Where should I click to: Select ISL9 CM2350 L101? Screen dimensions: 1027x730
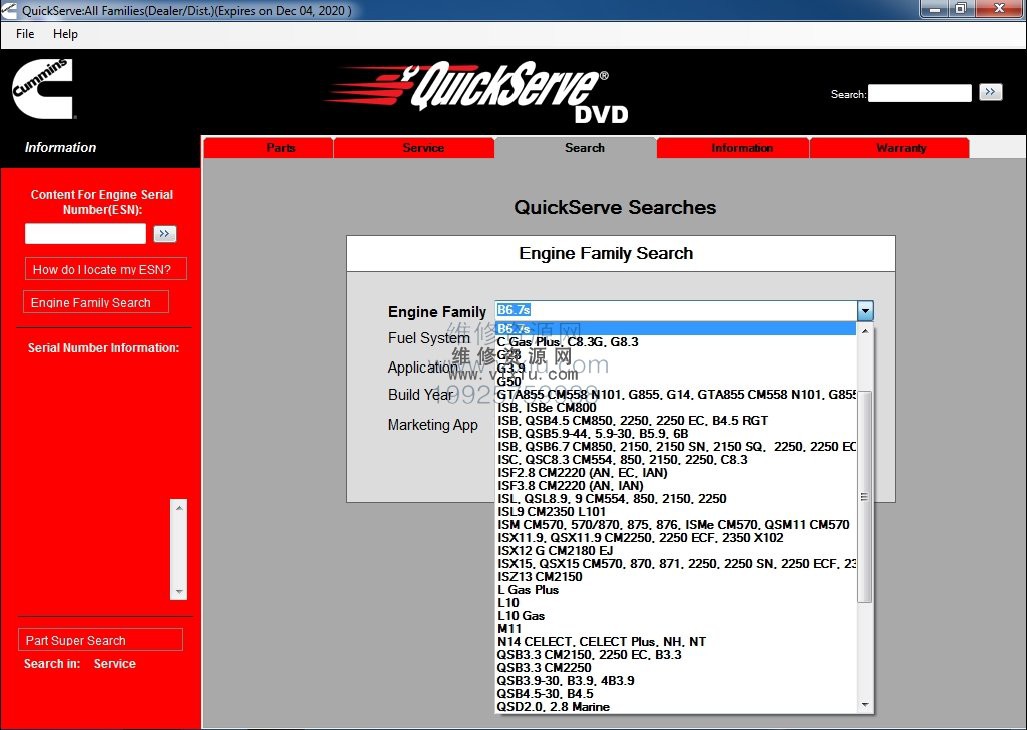coord(675,511)
